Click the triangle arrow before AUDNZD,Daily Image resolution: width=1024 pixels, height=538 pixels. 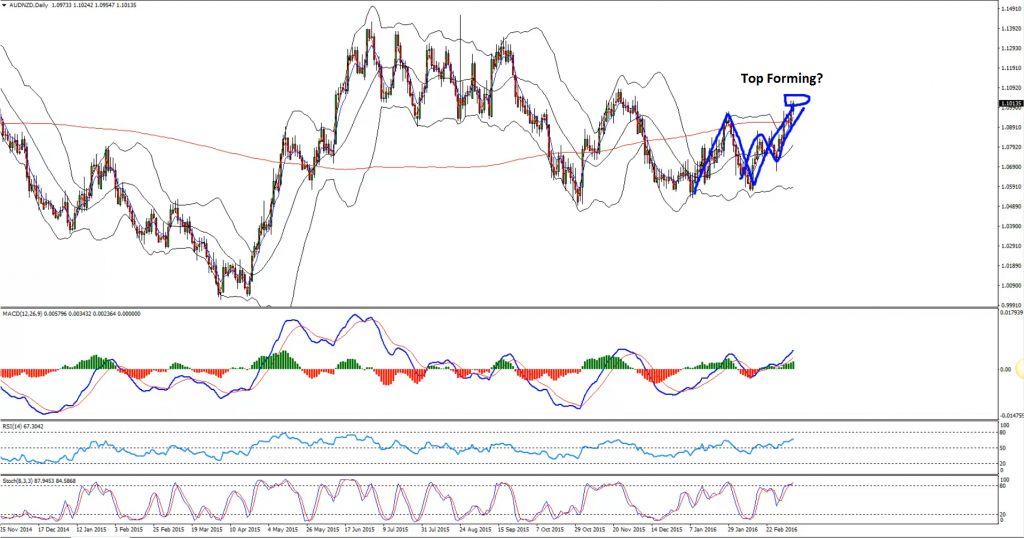pos(4,5)
